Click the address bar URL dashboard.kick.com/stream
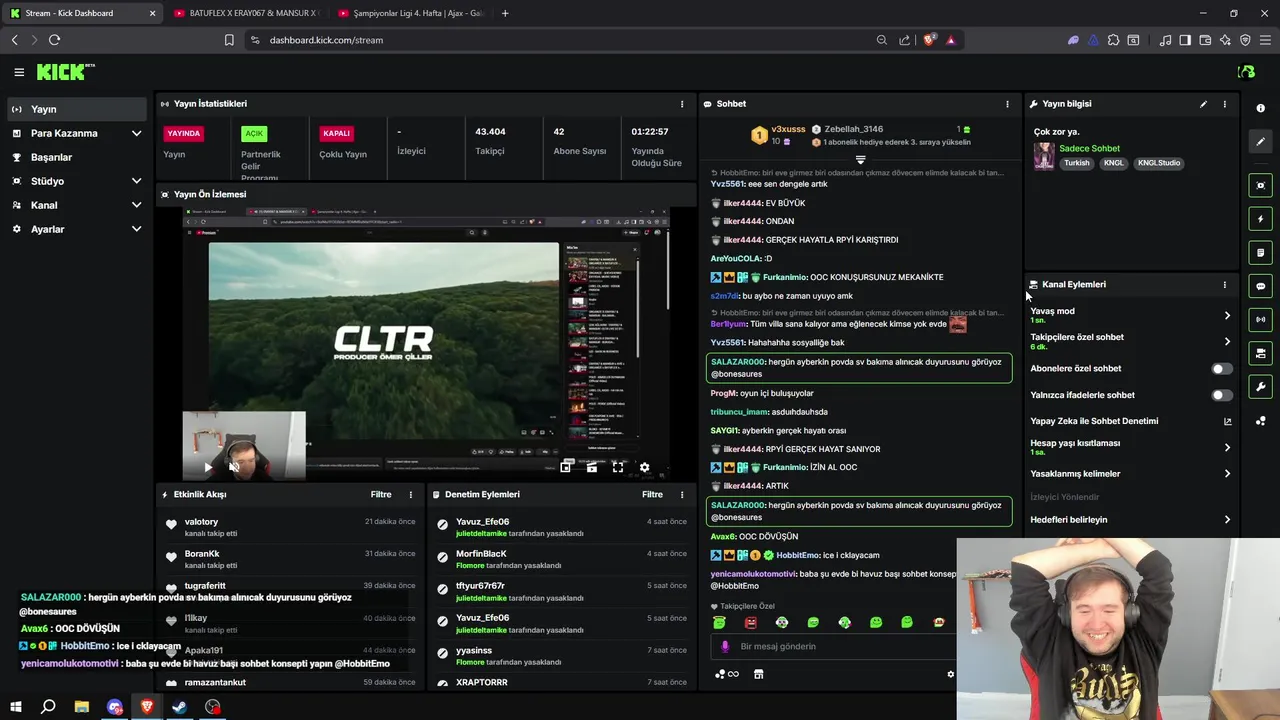Viewport: 1280px width, 720px height. click(x=326, y=40)
